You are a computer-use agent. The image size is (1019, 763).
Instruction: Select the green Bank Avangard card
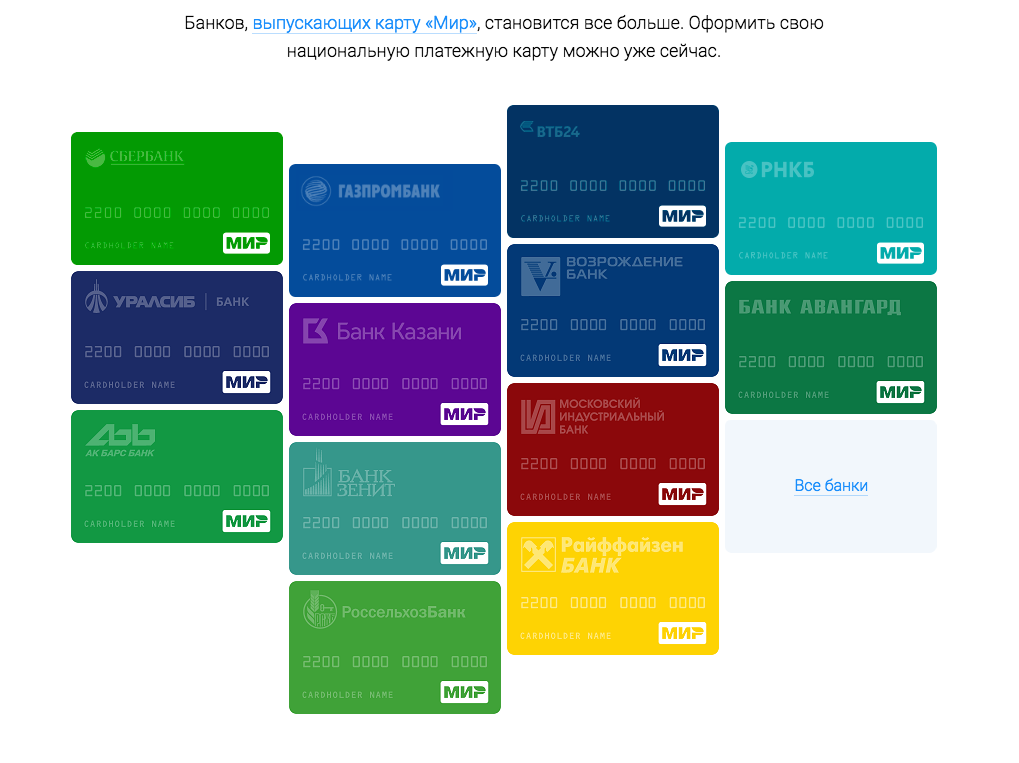pyautogui.click(x=831, y=347)
